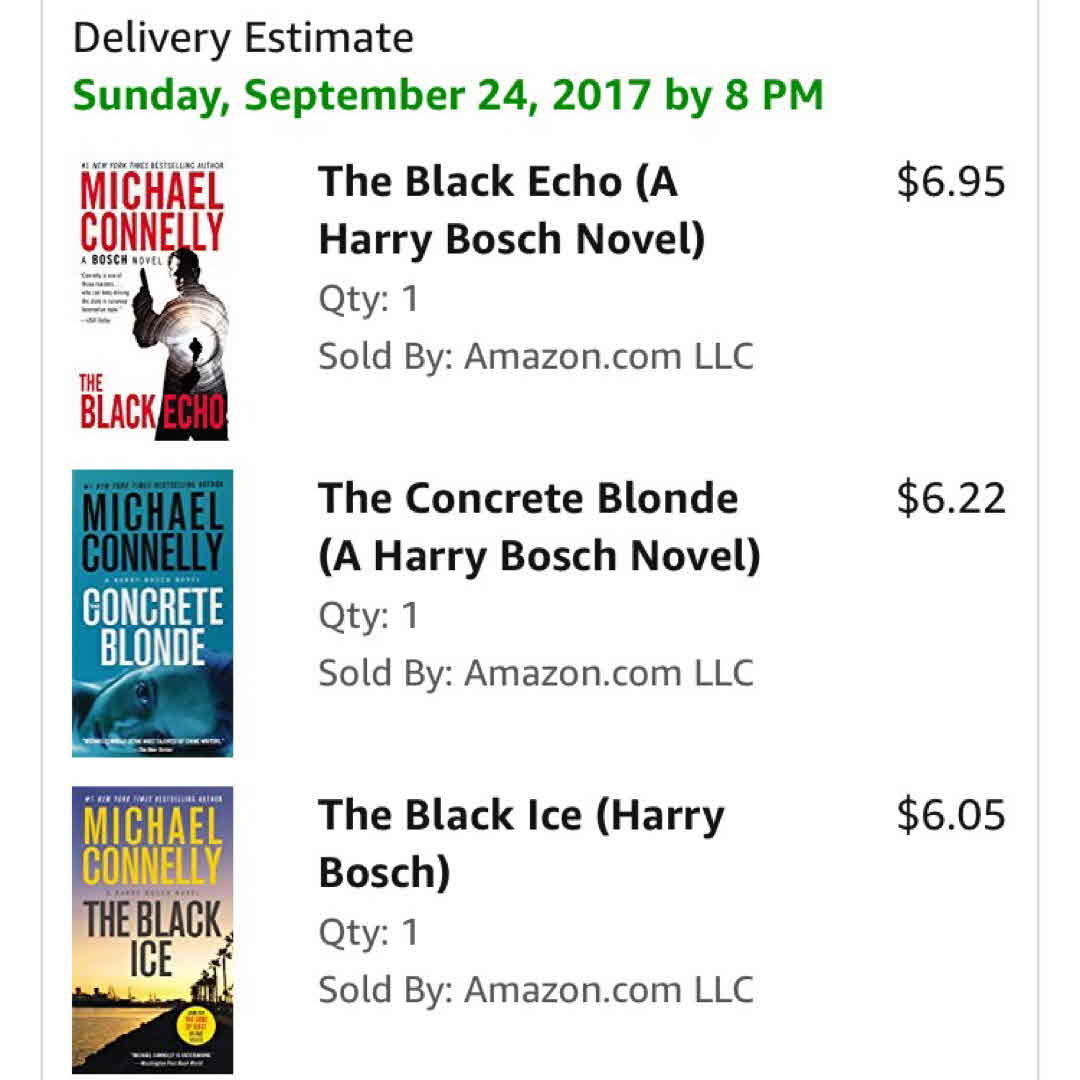Open Amazon.com LLC seller for The Concrete Blonde
1080x1080 pixels.
click(x=608, y=672)
